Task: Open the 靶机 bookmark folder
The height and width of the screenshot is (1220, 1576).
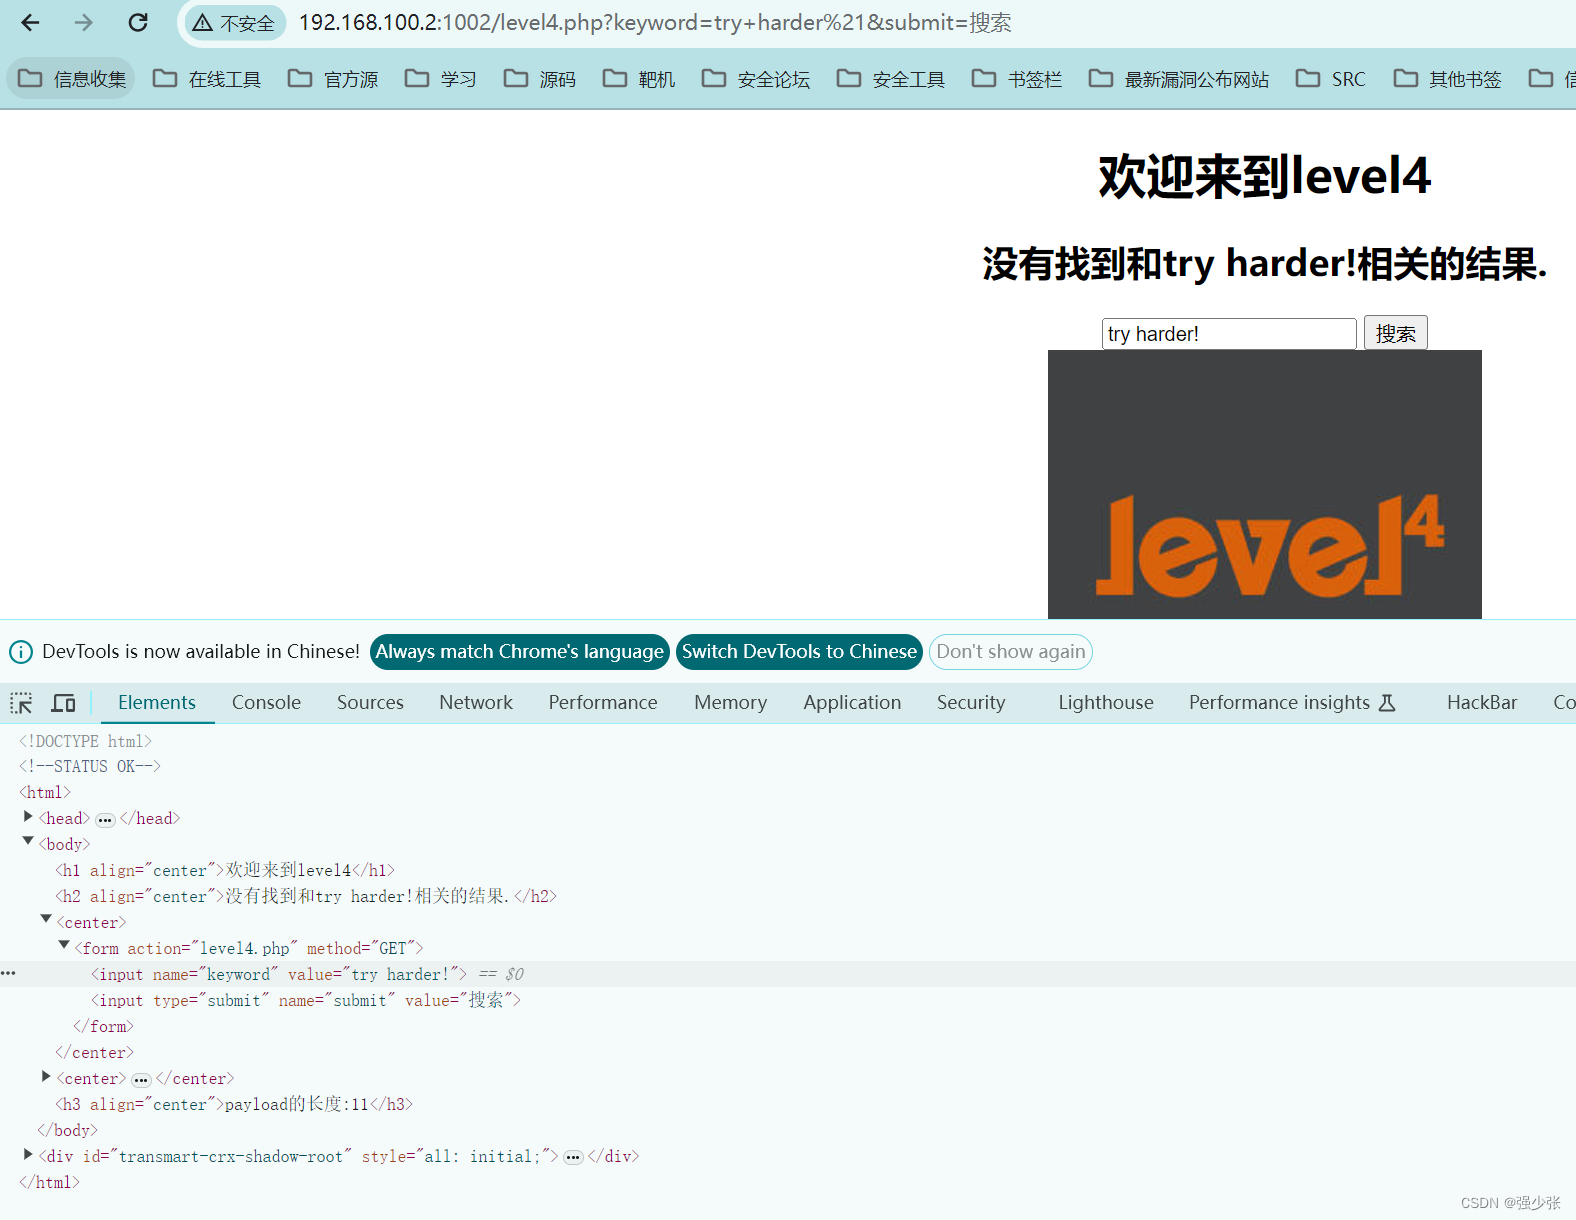Action: click(x=639, y=79)
